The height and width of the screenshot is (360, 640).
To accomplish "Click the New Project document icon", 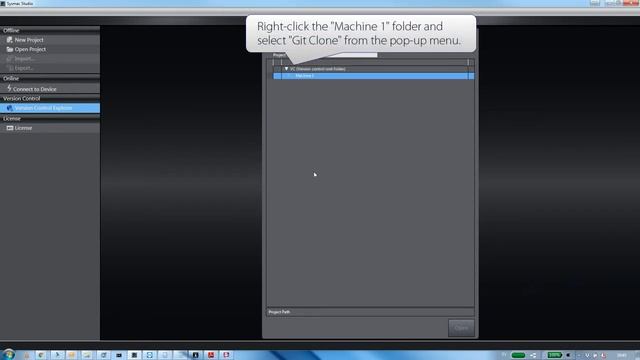I will click(9, 40).
